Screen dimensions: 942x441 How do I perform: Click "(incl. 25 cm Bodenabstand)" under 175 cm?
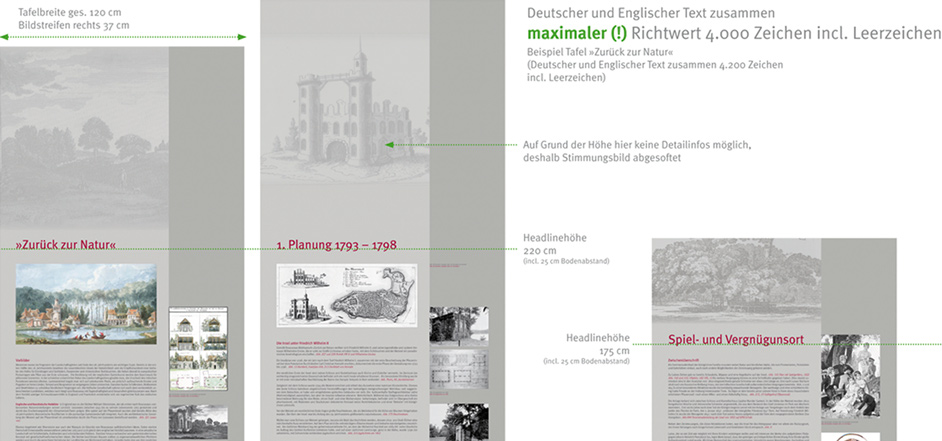[586, 361]
